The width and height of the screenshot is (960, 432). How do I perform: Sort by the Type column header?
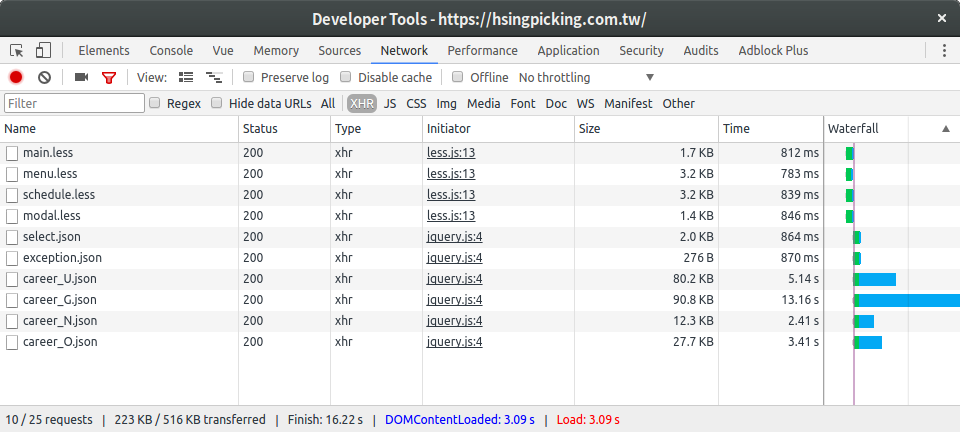pos(377,128)
